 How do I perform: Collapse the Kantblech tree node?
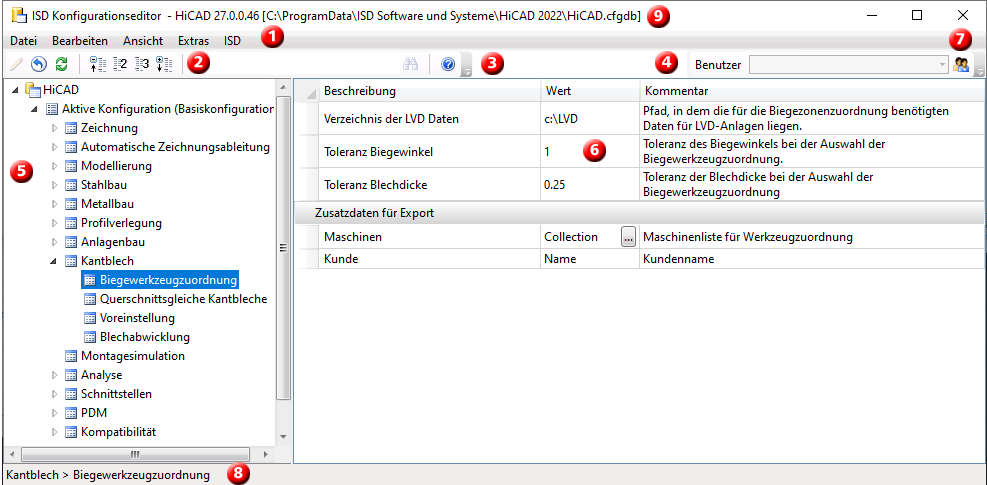(54, 261)
